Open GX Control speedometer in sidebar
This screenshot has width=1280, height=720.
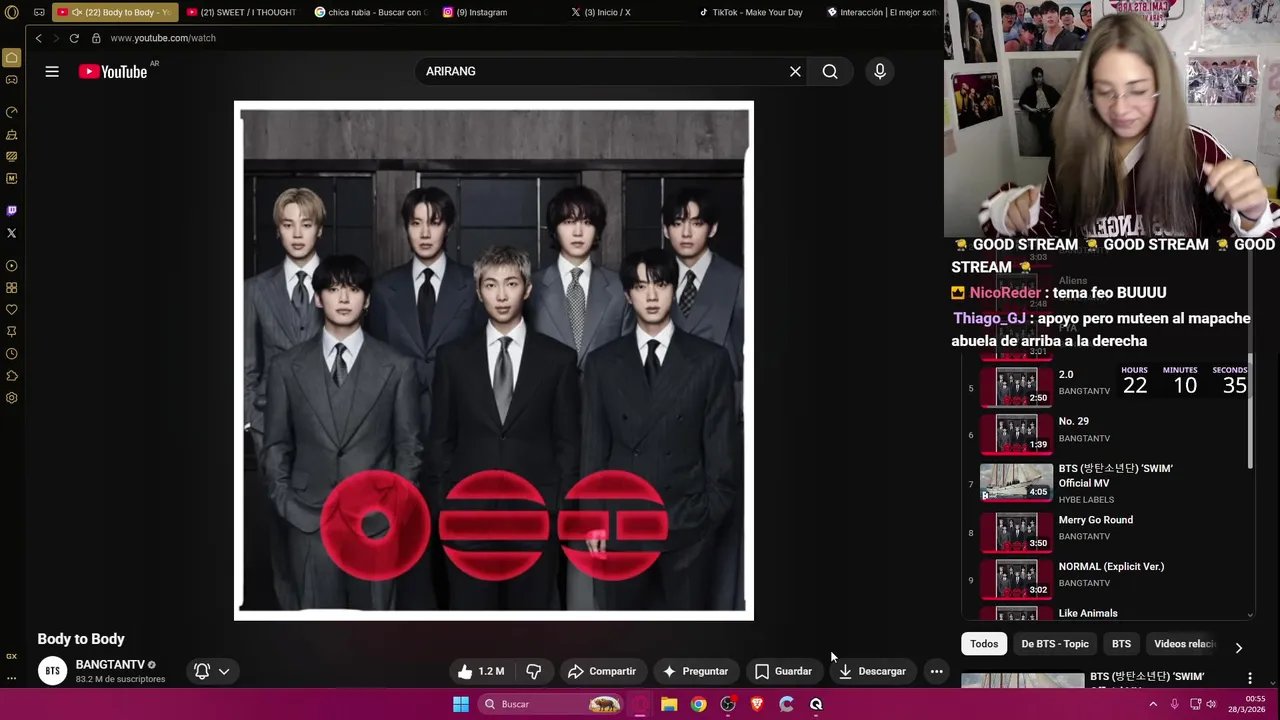tap(12, 112)
